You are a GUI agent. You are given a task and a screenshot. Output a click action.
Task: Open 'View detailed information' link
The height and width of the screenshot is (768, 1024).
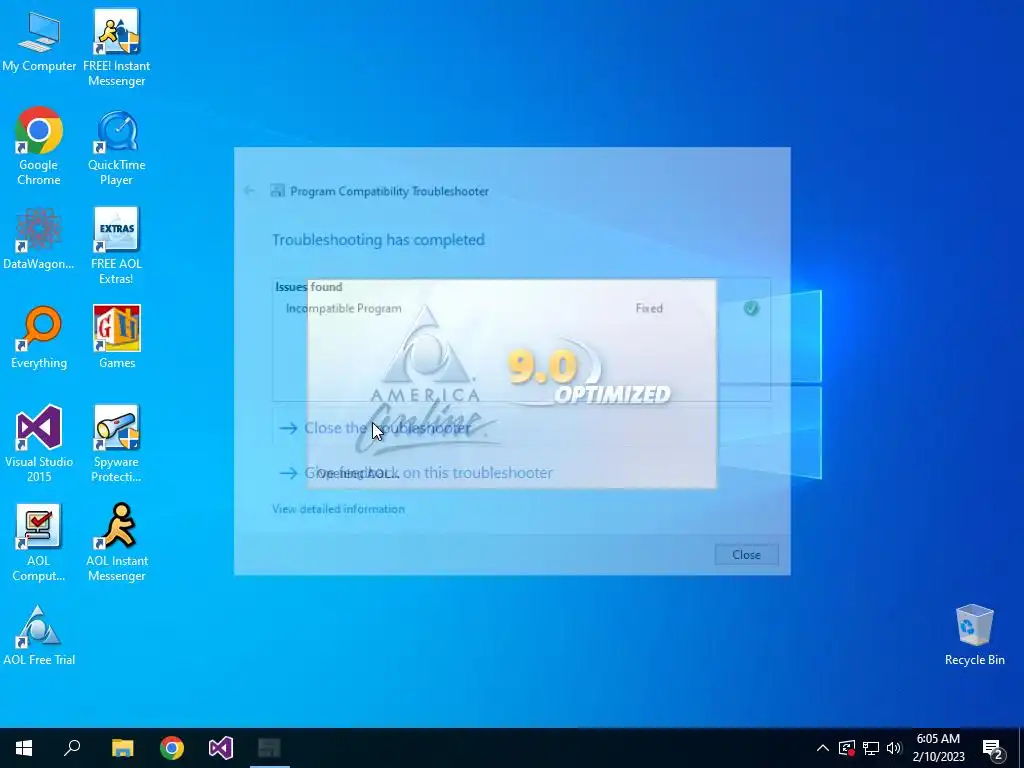[338, 509]
